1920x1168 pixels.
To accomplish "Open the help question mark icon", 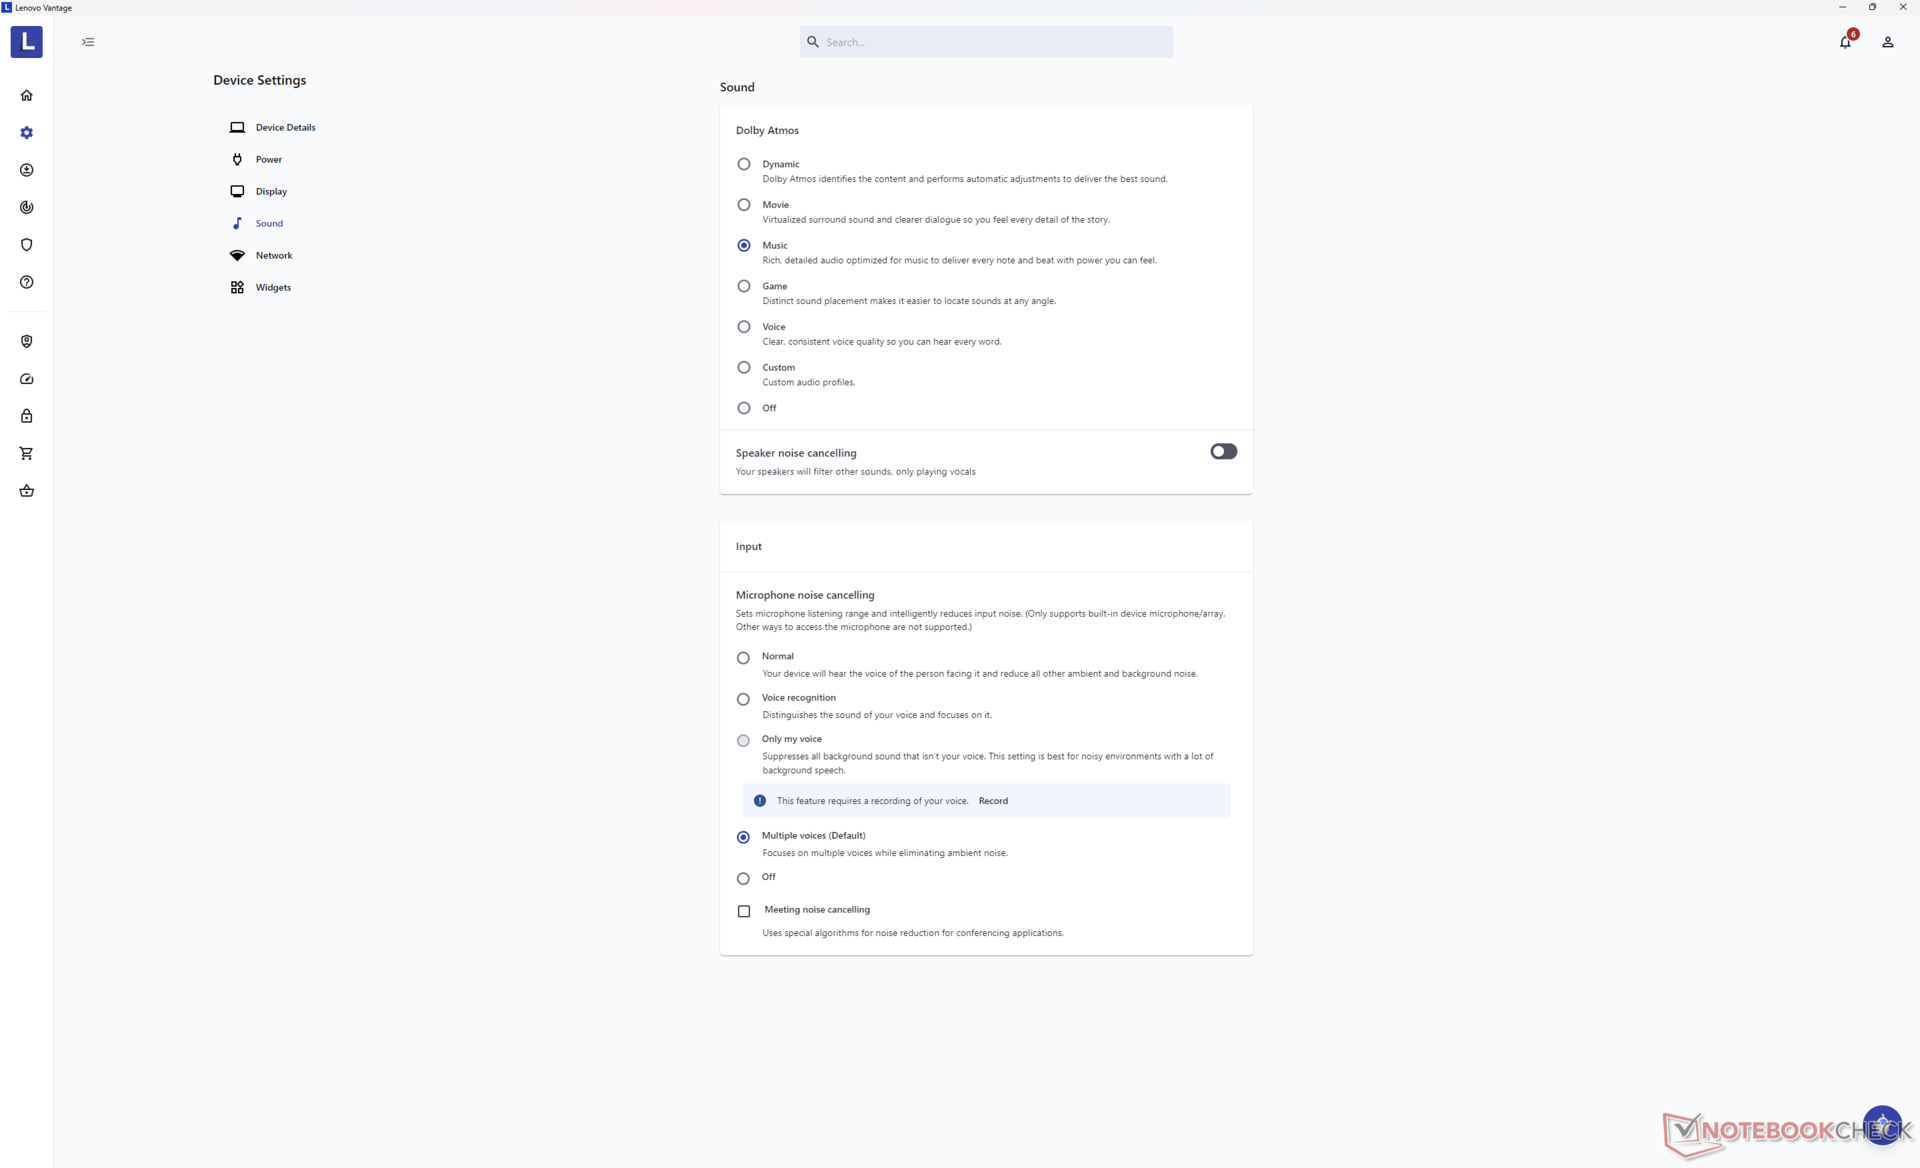I will tap(27, 283).
